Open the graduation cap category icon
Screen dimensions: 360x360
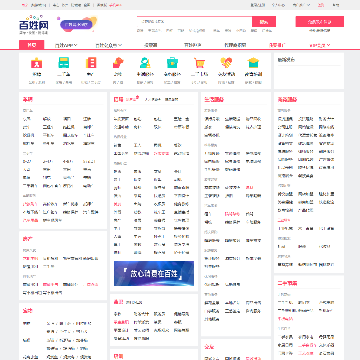point(253,62)
